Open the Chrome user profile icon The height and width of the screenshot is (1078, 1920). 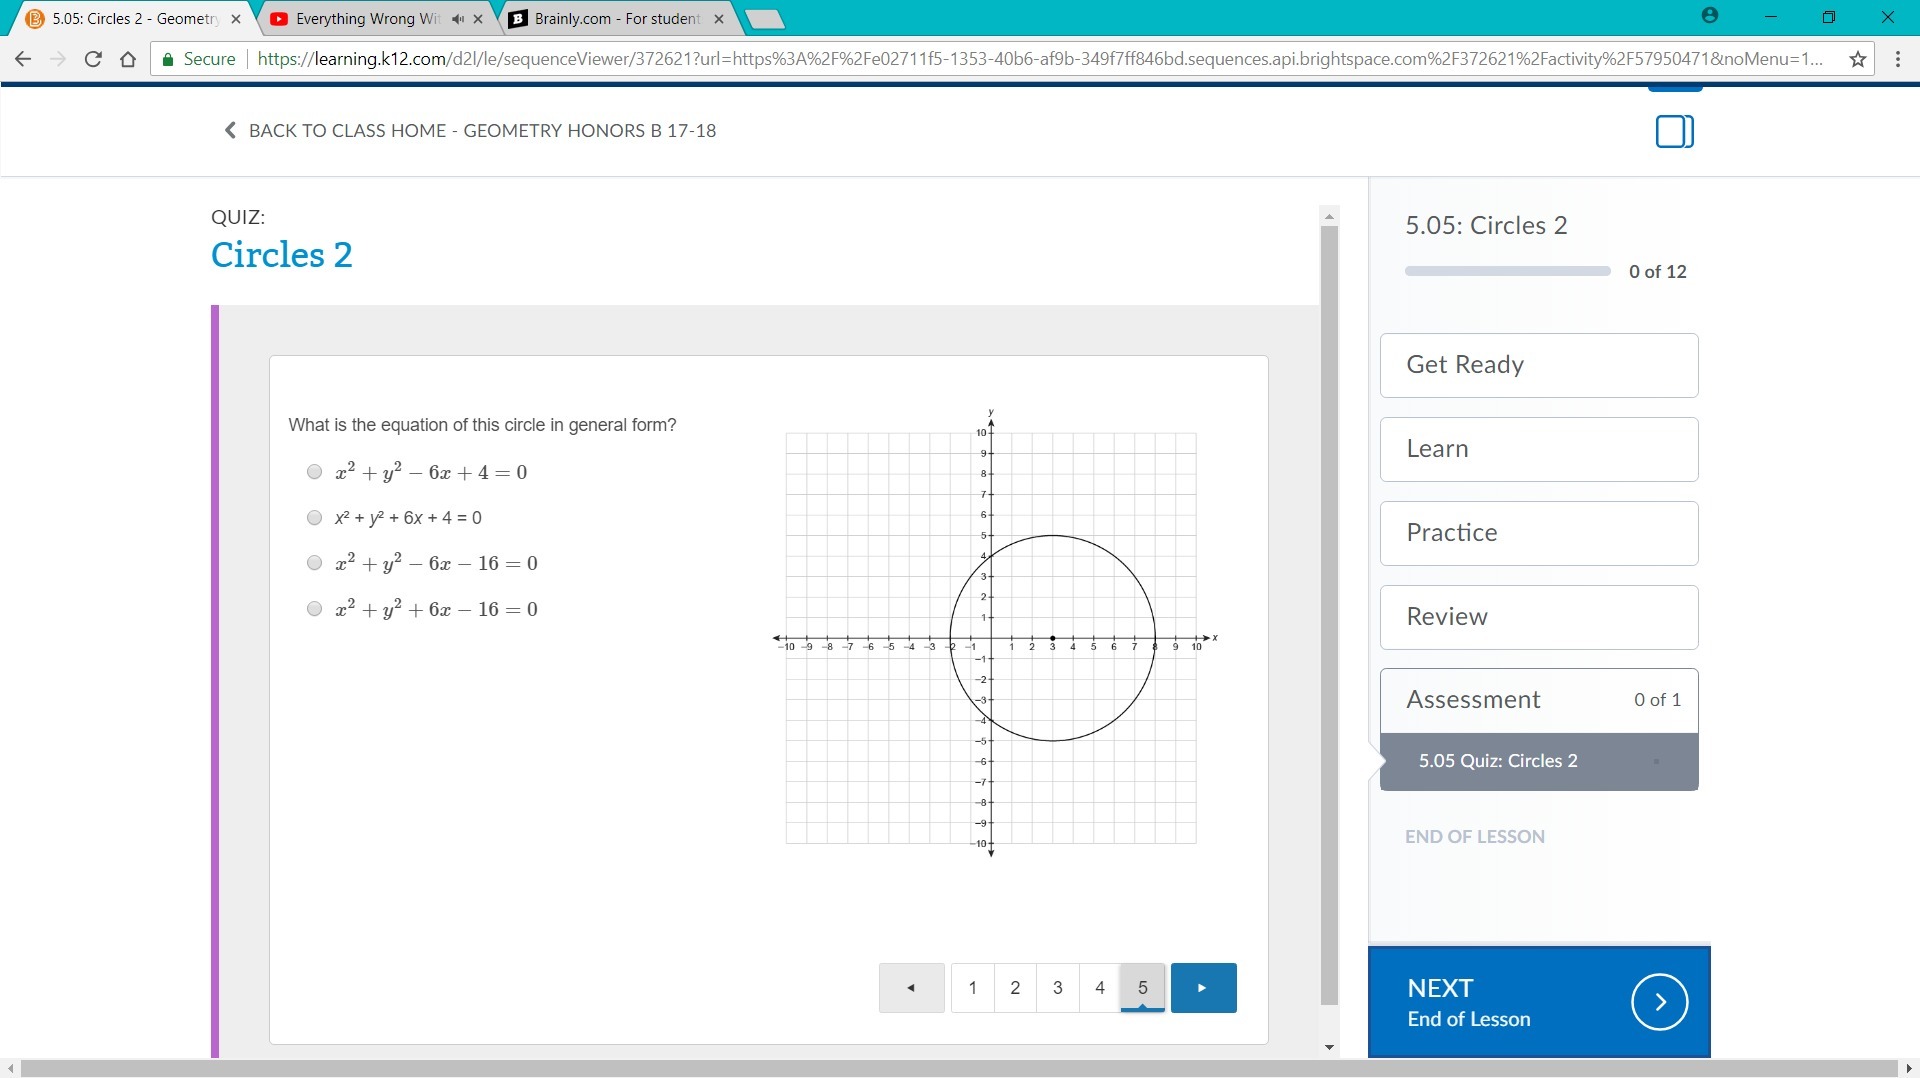(x=1710, y=16)
